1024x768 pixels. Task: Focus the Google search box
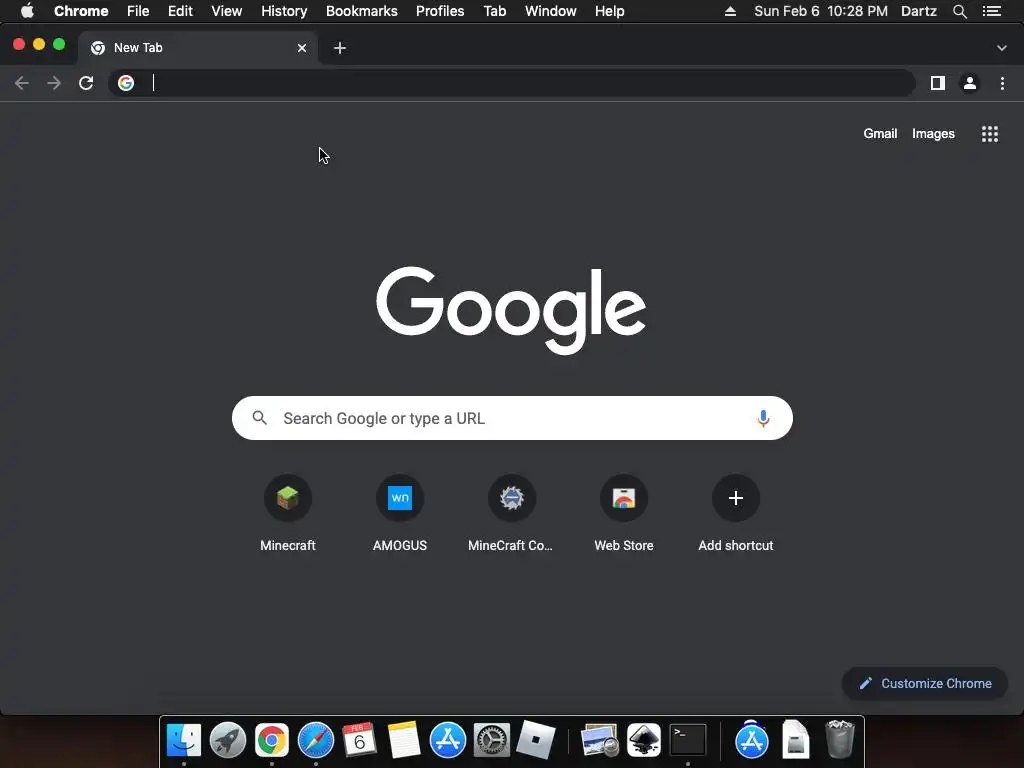coord(512,418)
